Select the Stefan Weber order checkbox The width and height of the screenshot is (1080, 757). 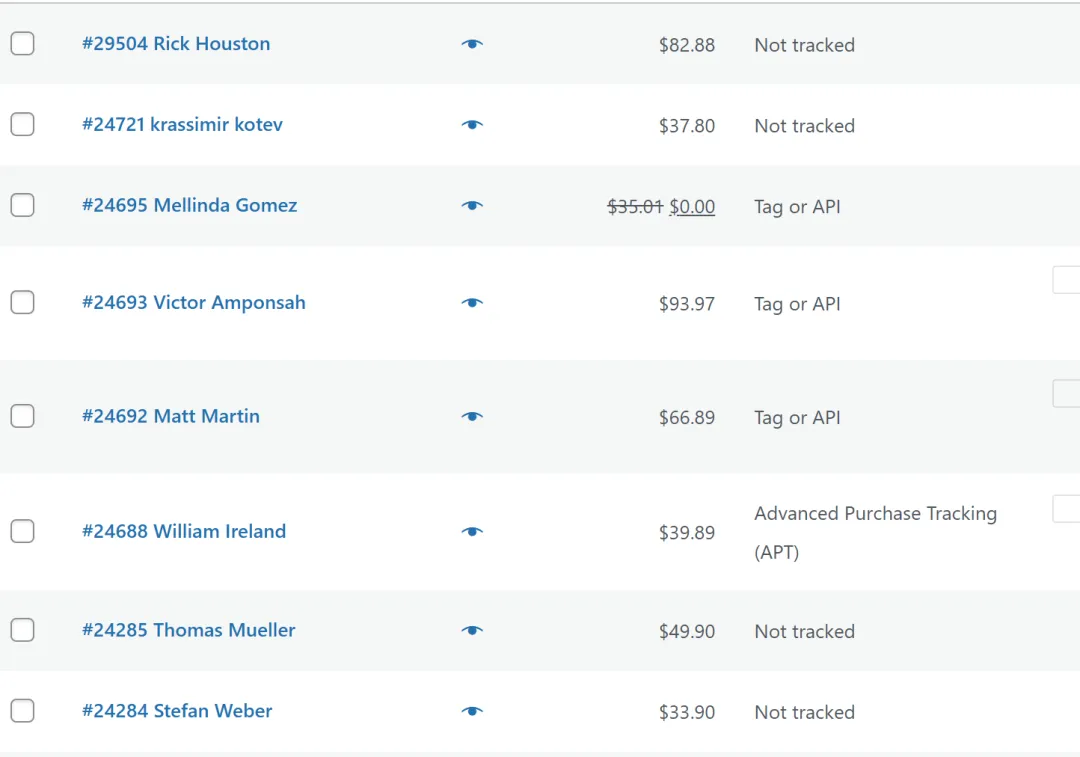[22, 711]
